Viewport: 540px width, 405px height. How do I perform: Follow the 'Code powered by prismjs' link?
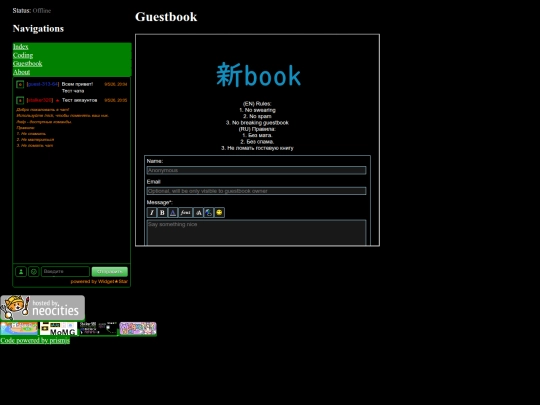[35, 340]
